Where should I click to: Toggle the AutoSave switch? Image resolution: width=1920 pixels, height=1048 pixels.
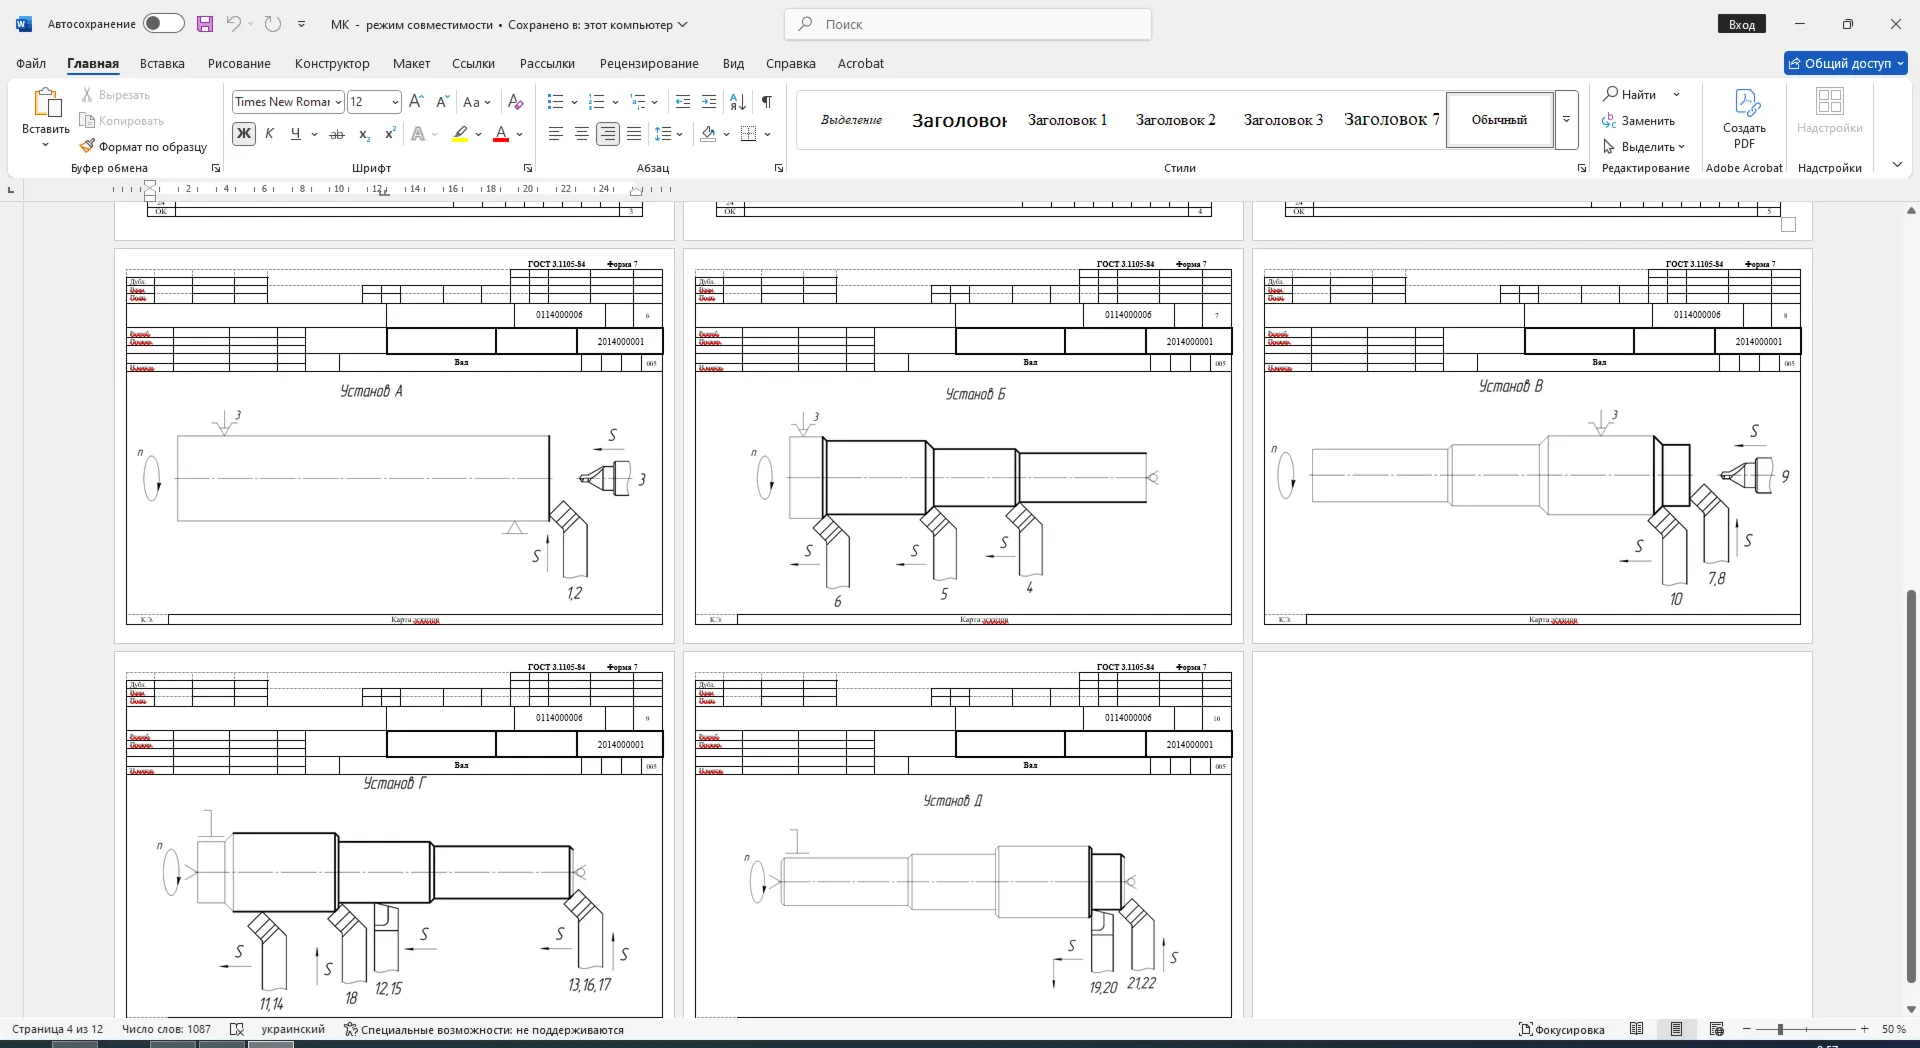point(163,24)
